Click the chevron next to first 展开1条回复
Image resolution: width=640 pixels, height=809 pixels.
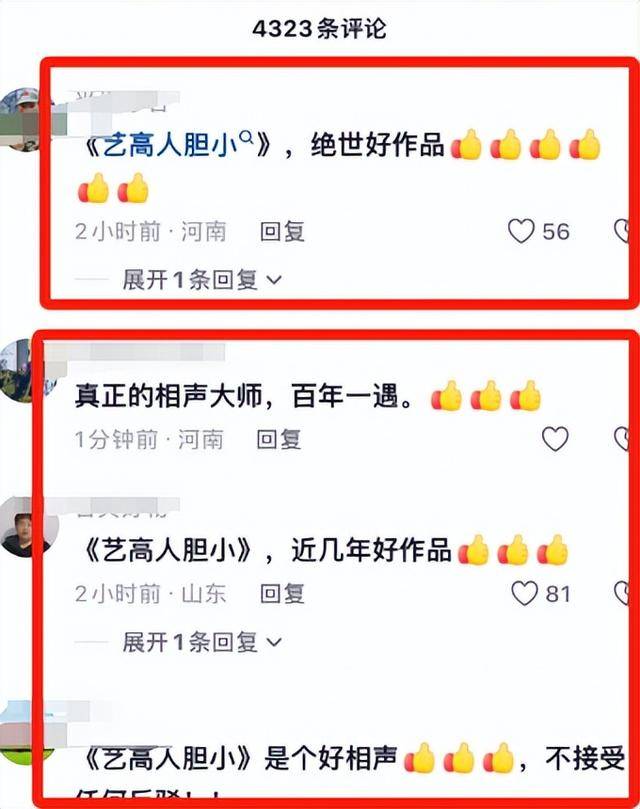pyautogui.click(x=274, y=281)
